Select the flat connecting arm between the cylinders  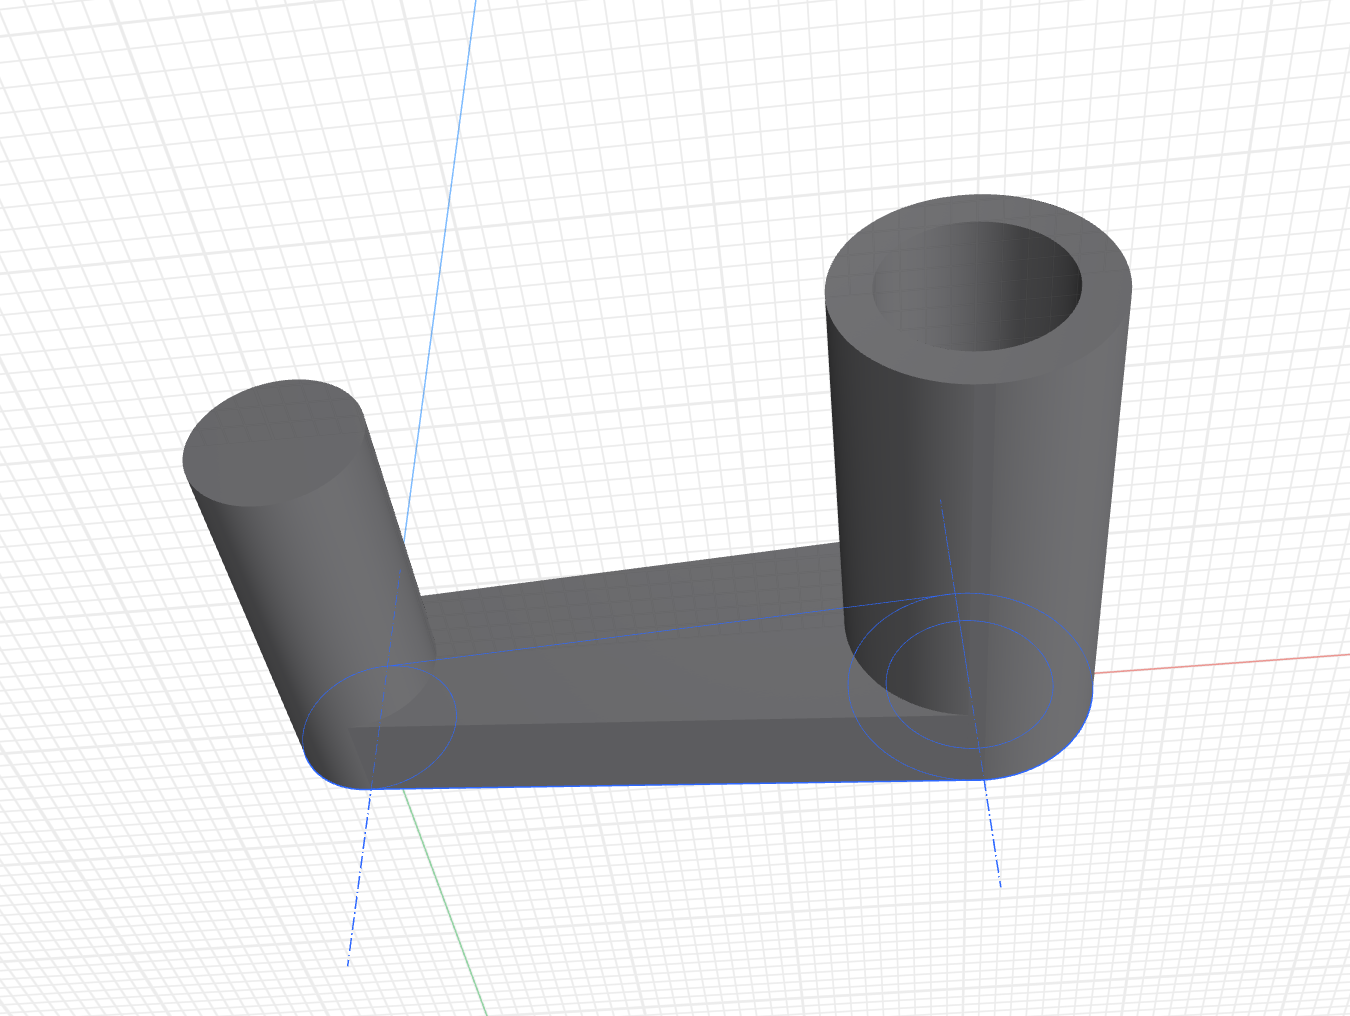pyautogui.click(x=640, y=650)
